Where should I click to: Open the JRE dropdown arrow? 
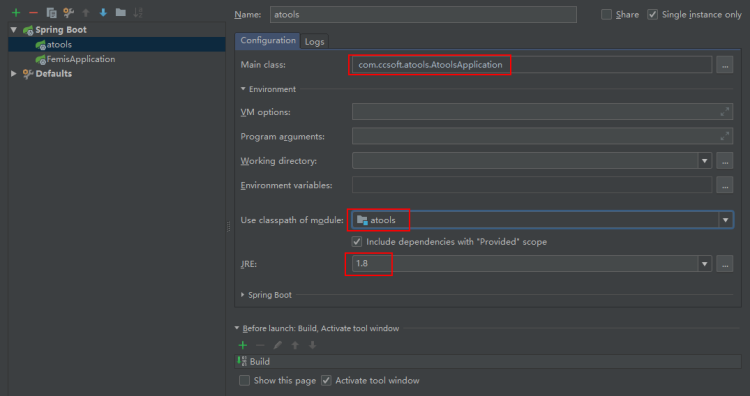click(x=705, y=264)
